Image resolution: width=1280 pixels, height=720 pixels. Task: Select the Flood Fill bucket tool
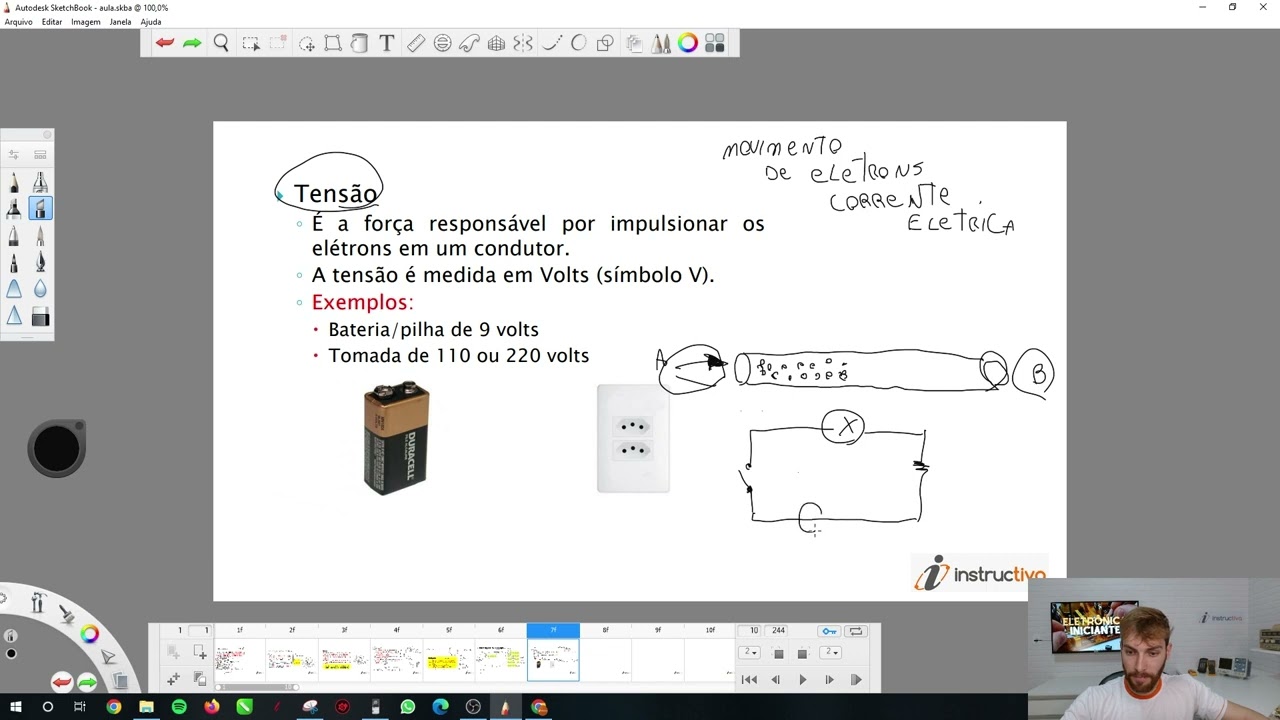click(359, 43)
